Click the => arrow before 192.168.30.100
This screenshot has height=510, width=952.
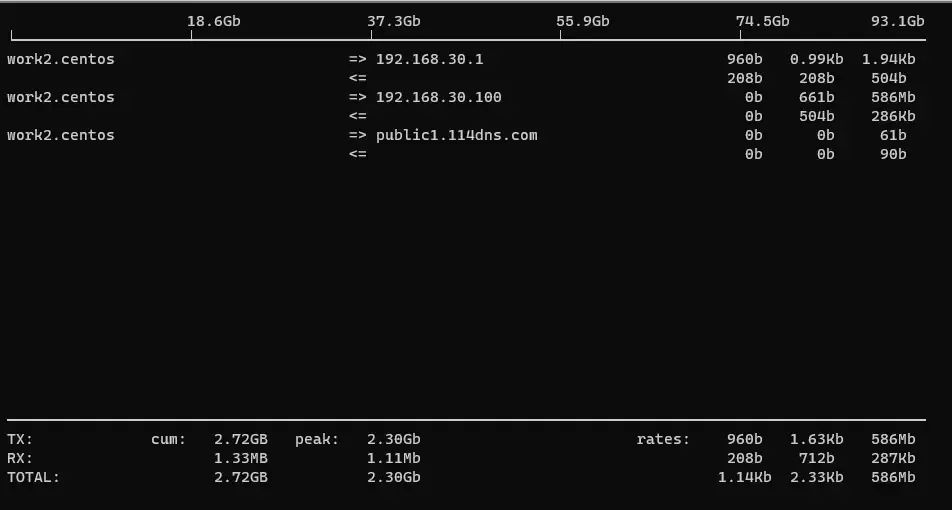[x=358, y=97]
